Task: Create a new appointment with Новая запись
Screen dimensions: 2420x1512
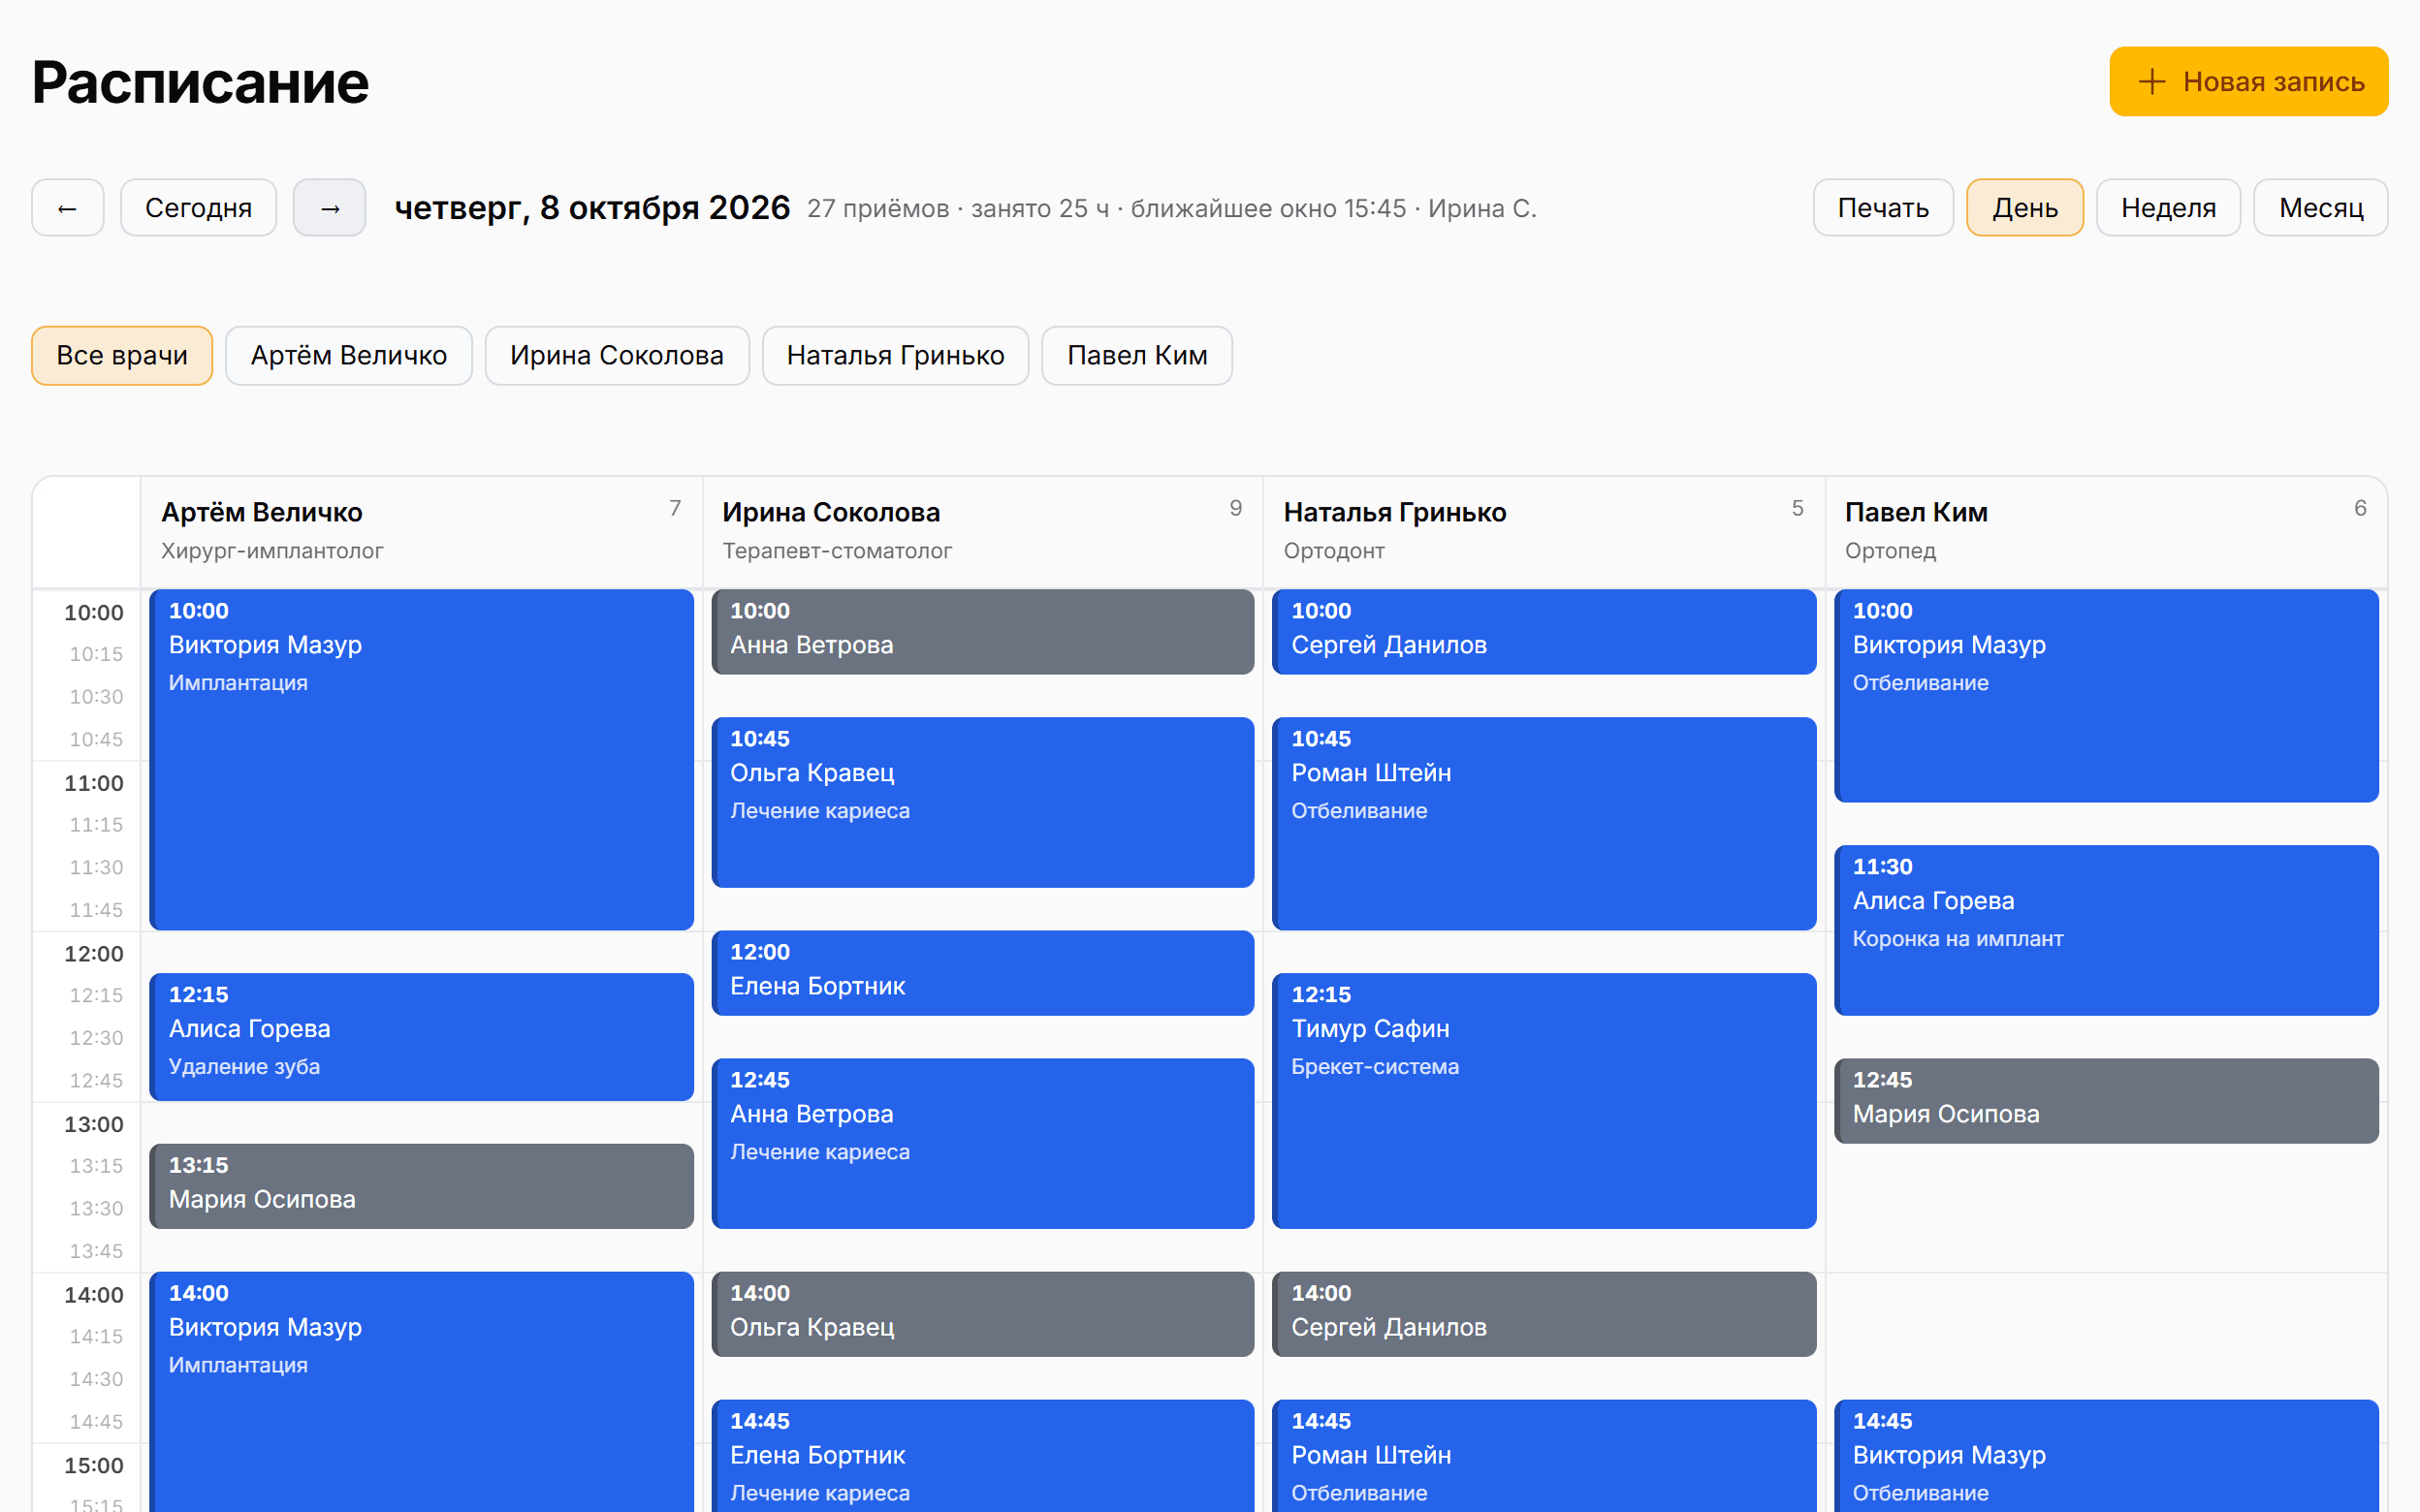Action: [2248, 81]
